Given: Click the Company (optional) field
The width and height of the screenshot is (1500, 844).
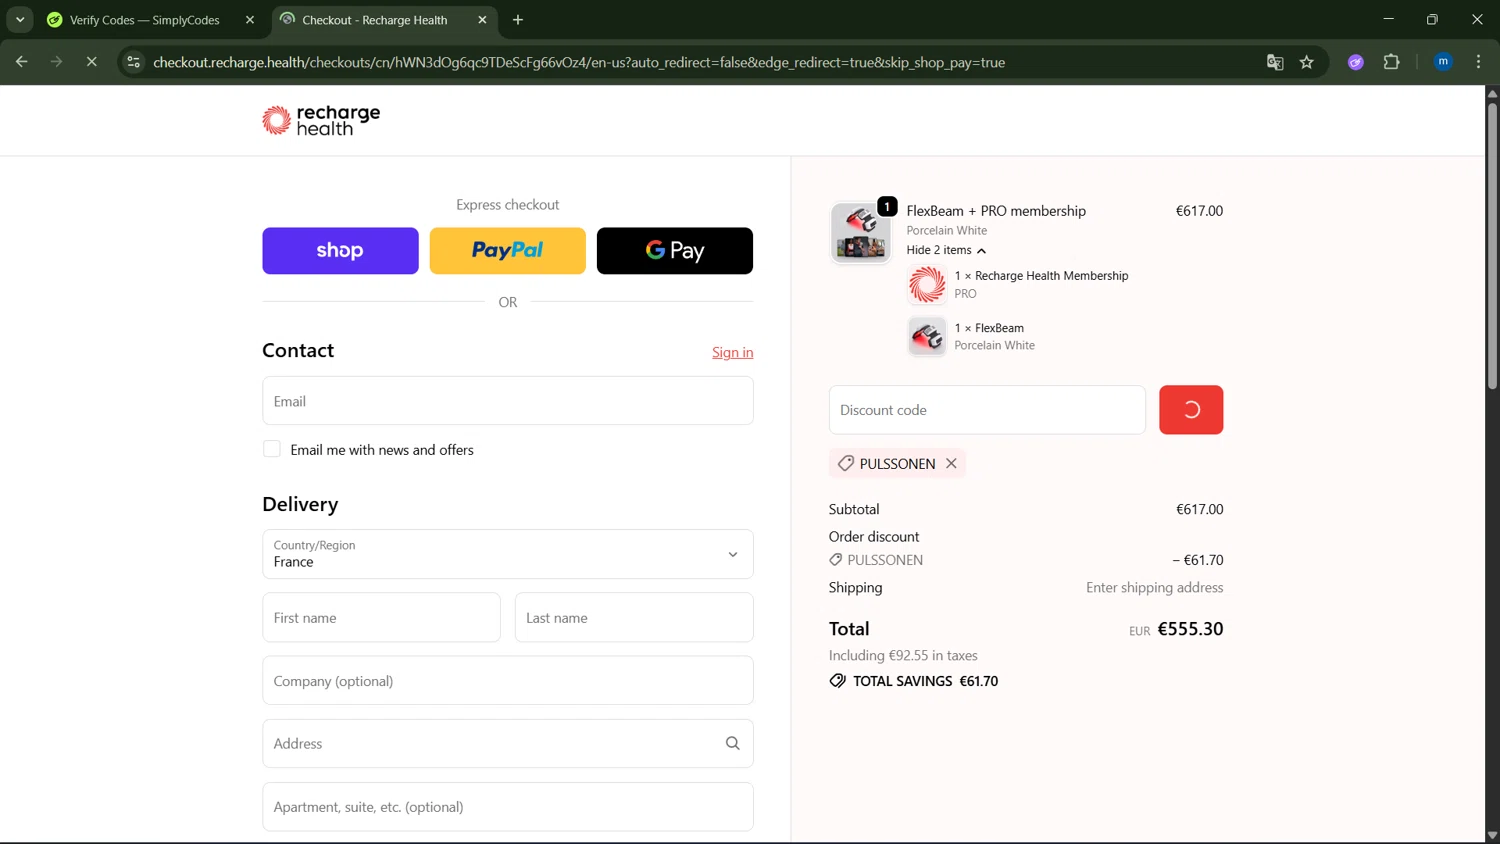Looking at the screenshot, I should pos(508,681).
